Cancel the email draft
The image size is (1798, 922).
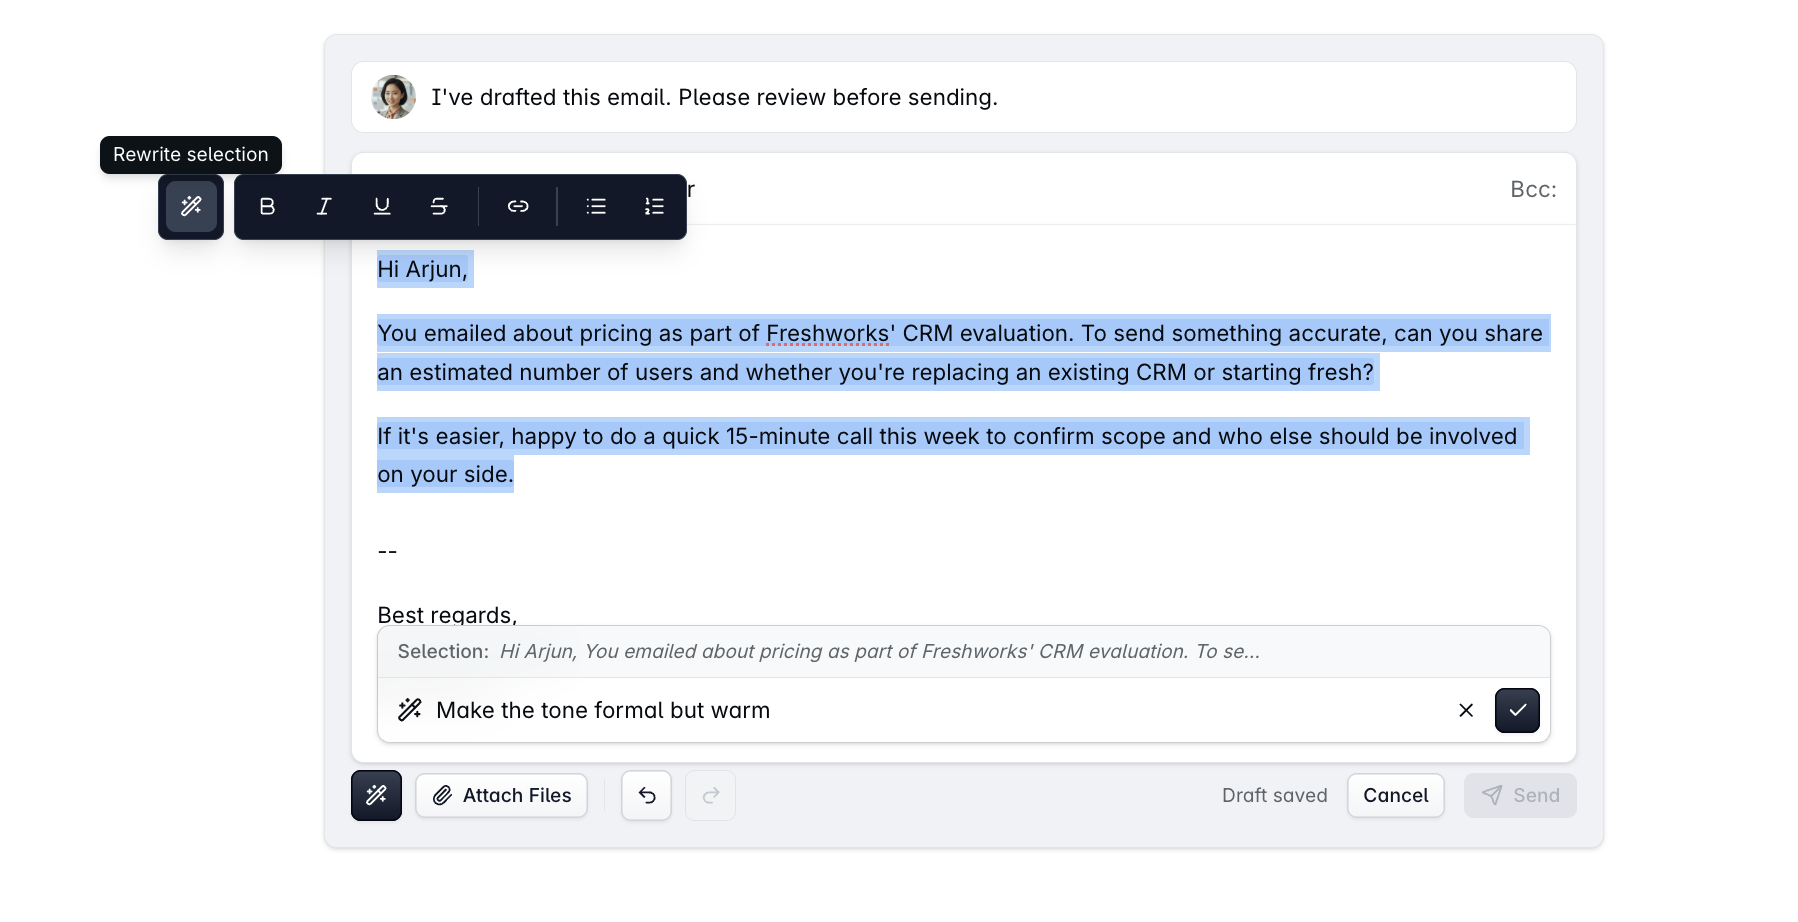pos(1396,795)
